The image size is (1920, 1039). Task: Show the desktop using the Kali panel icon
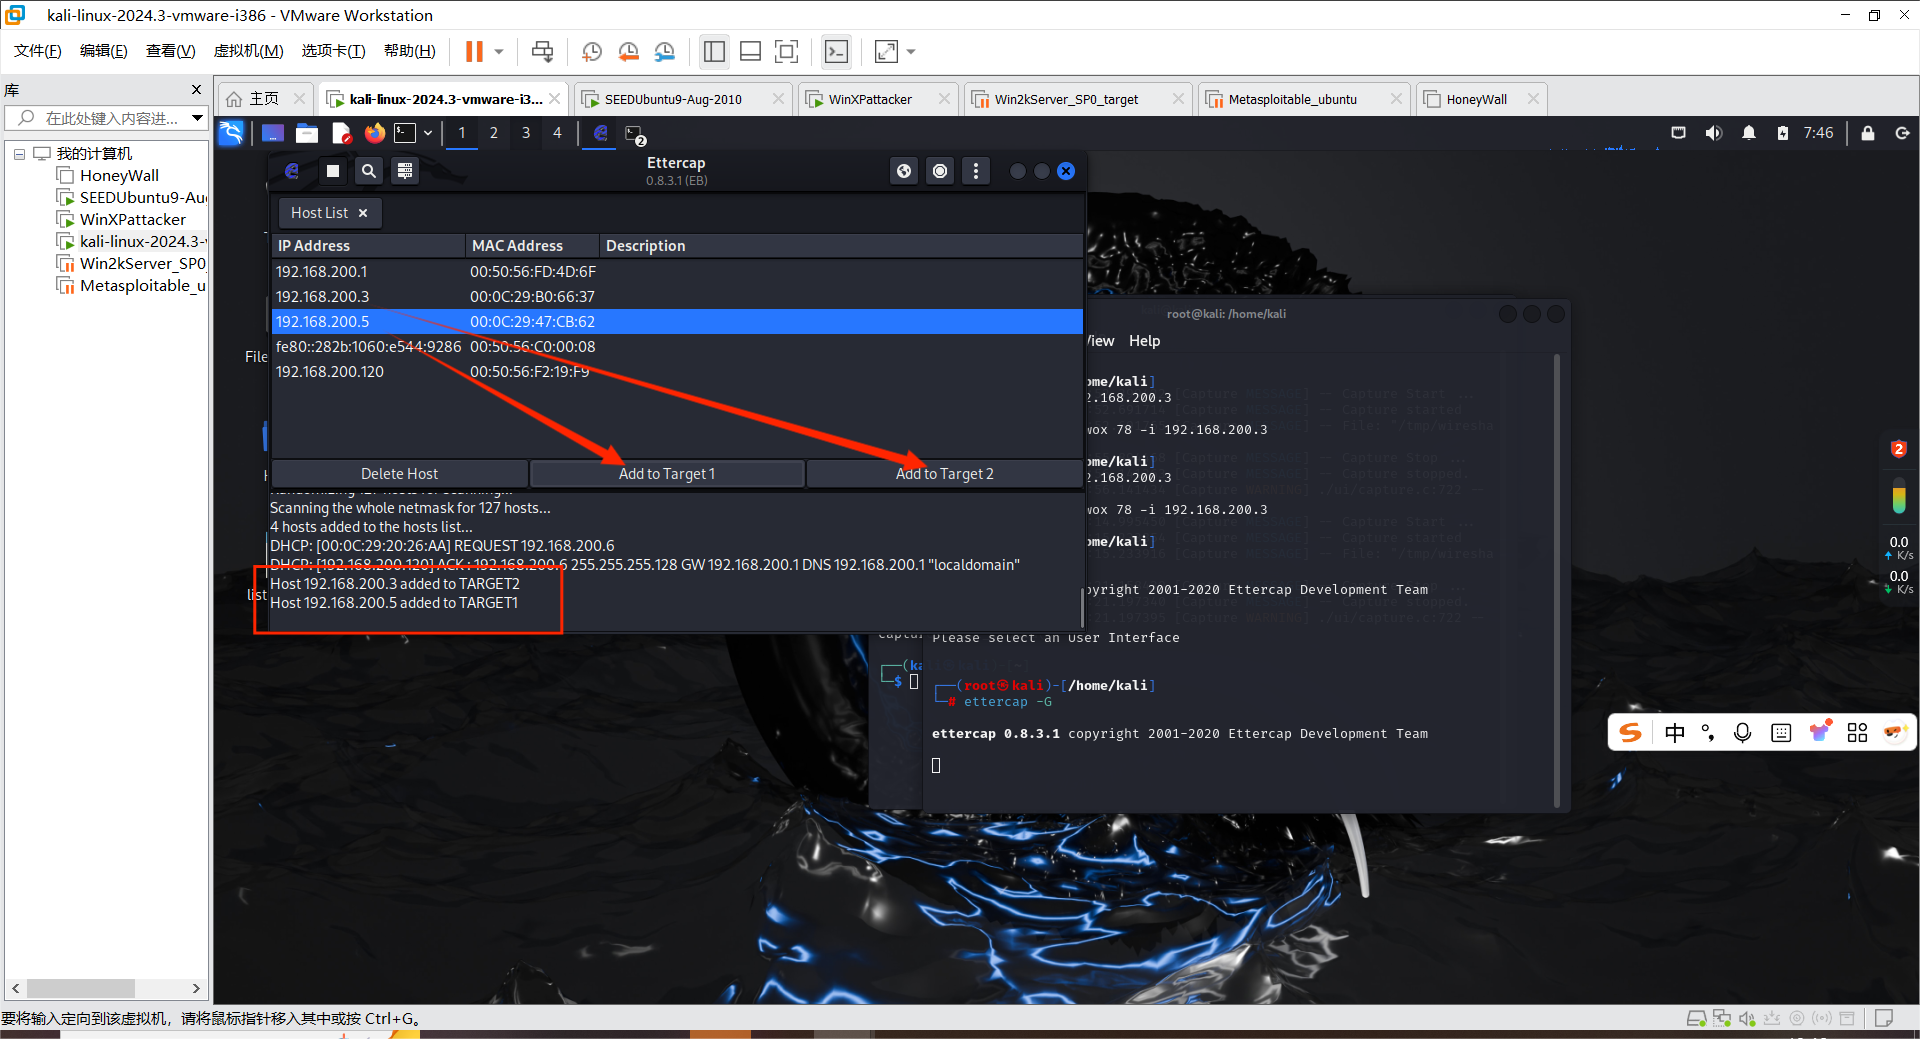pos(272,133)
